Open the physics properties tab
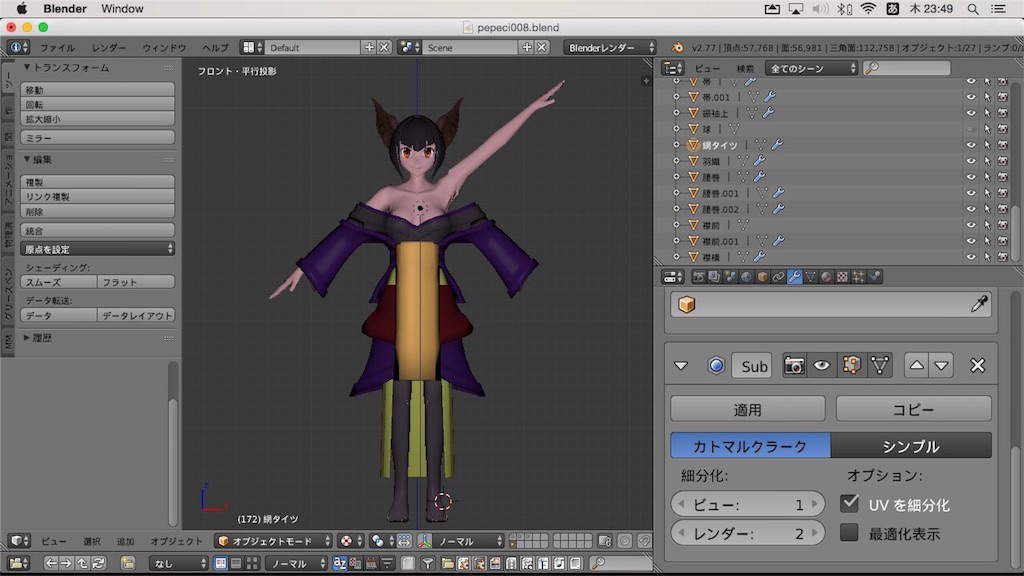 tap(874, 277)
